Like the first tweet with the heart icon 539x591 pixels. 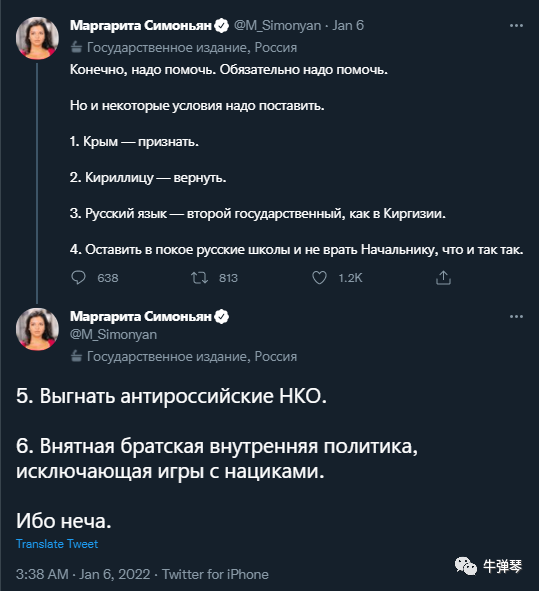pos(319,278)
